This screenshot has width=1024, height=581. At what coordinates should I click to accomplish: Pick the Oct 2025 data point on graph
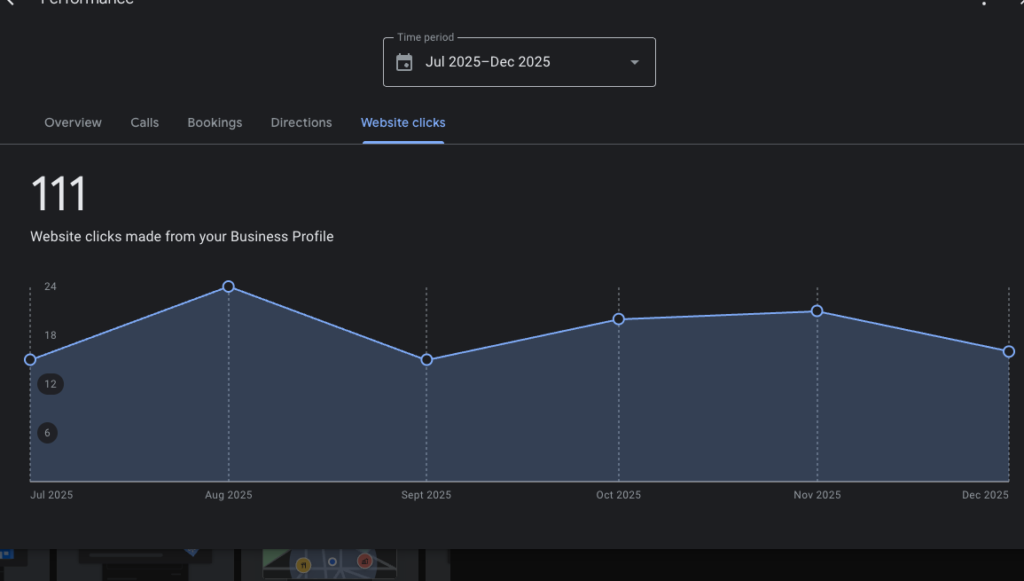click(x=618, y=319)
